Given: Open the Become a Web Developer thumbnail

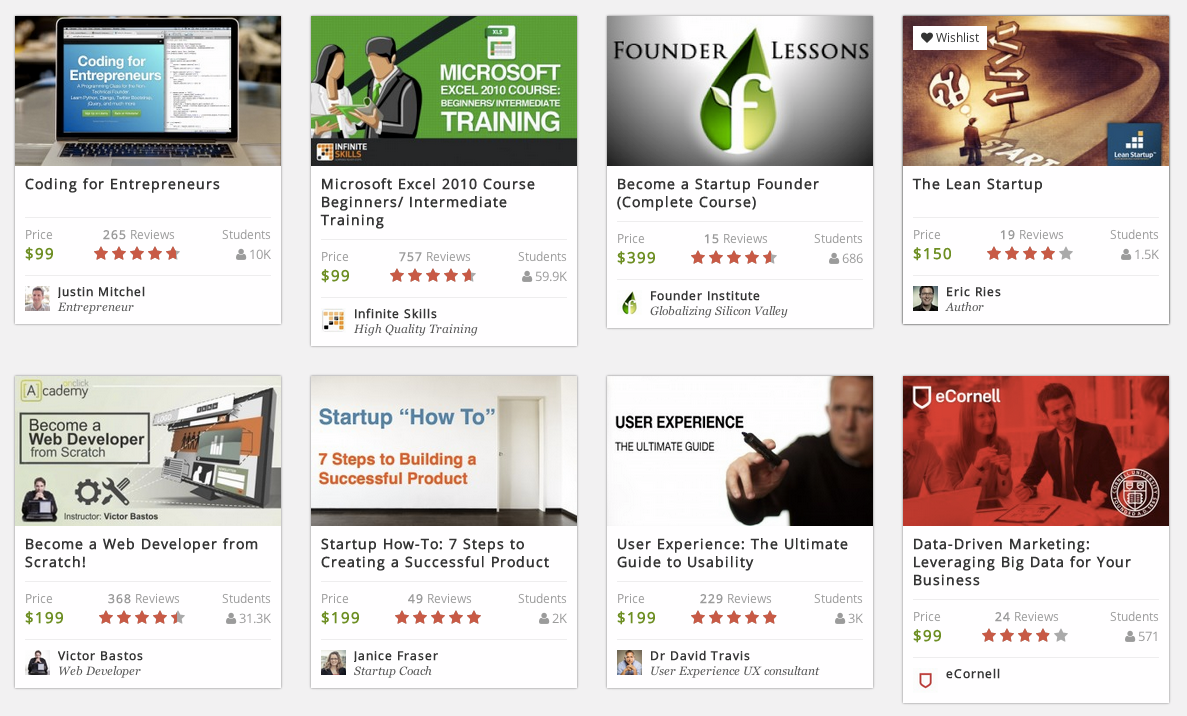Looking at the screenshot, I should pos(148,450).
